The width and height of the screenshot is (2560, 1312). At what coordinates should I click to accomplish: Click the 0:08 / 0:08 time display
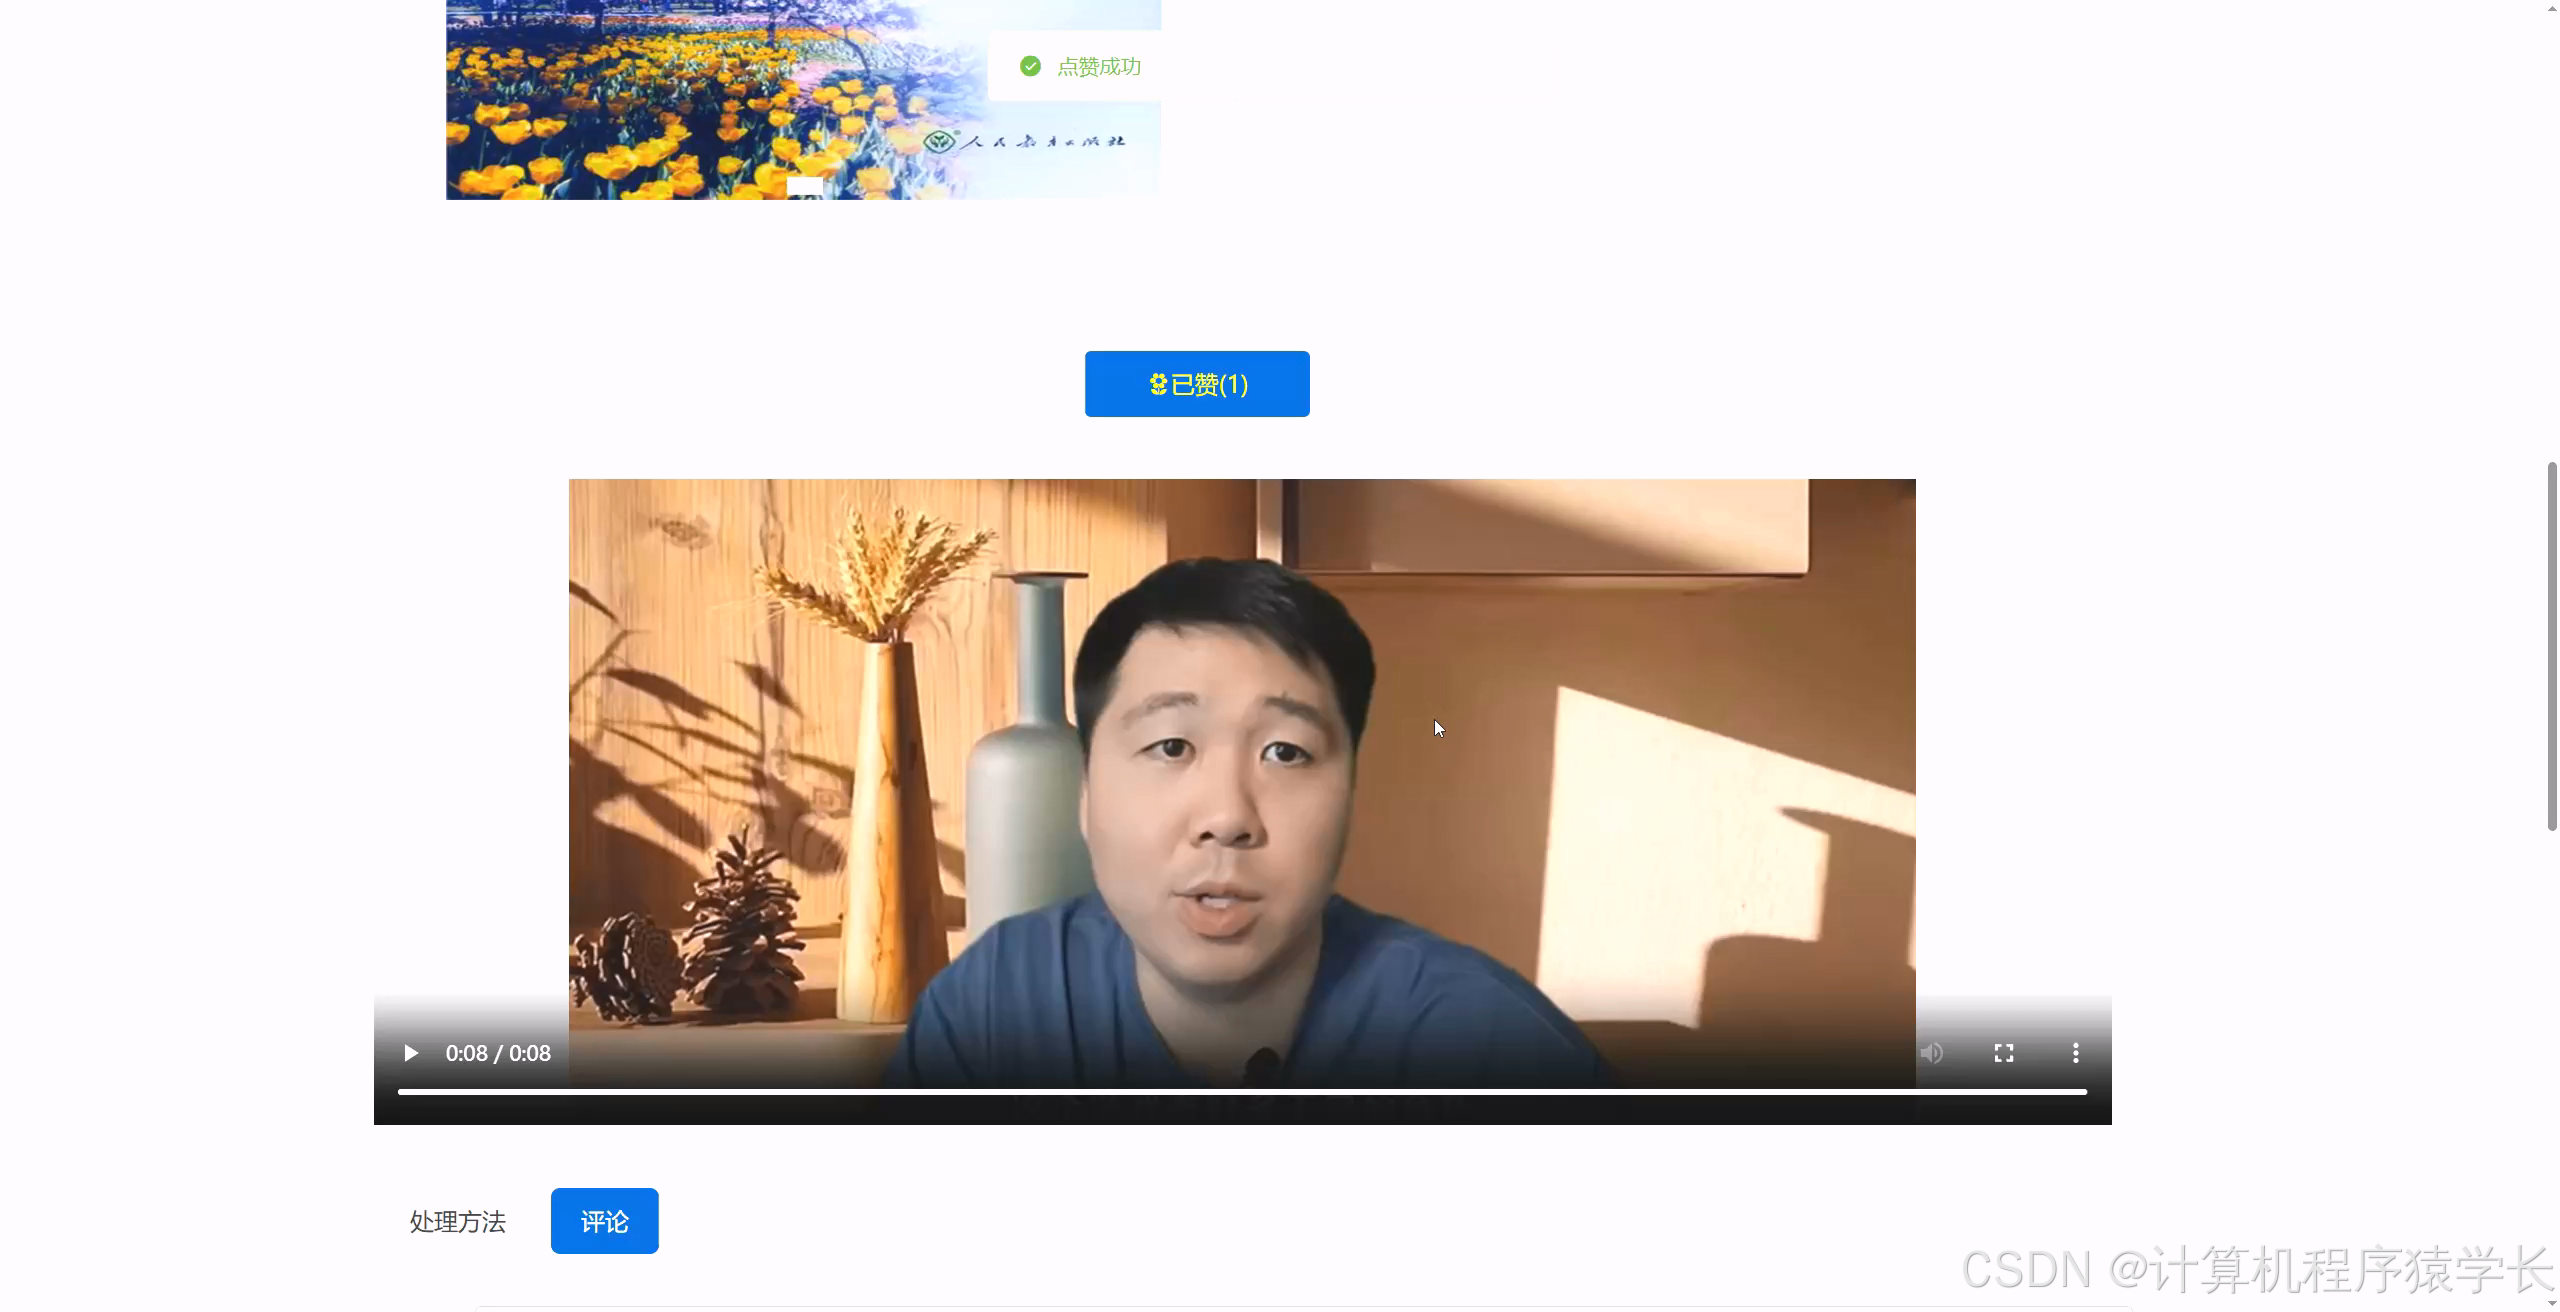tap(498, 1053)
